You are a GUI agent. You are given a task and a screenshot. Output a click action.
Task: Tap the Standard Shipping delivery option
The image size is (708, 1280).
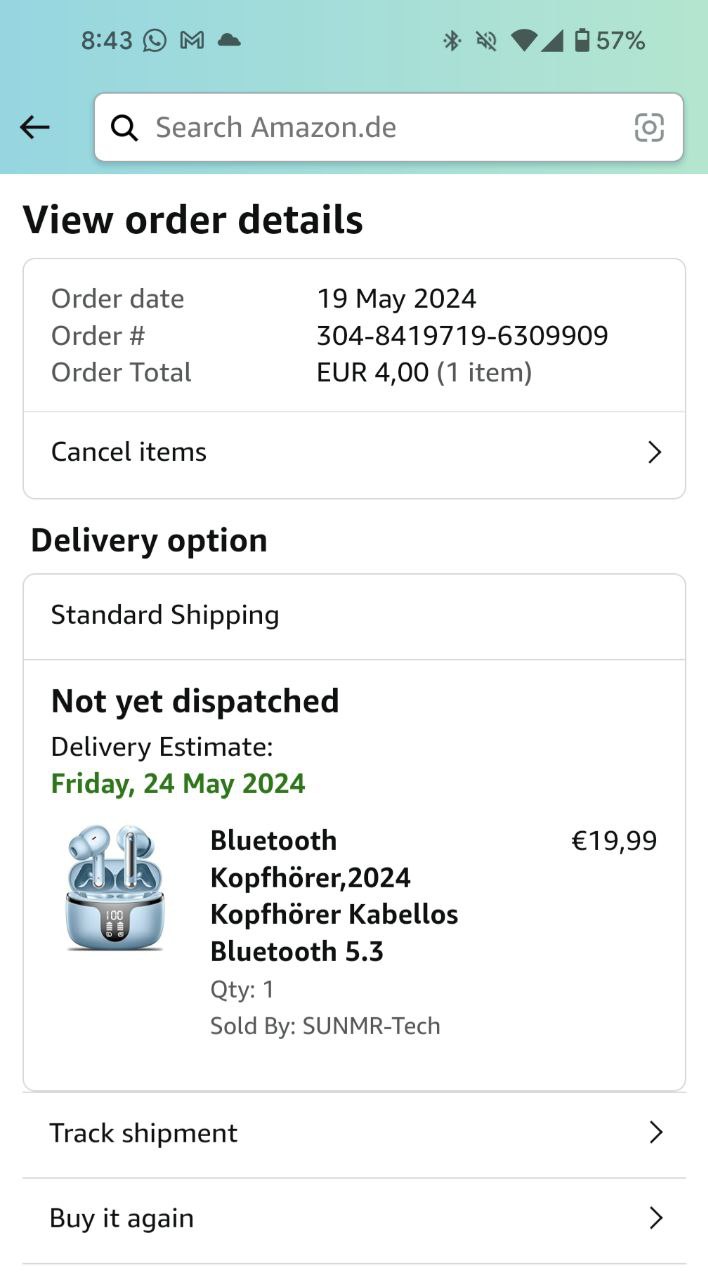coord(165,615)
